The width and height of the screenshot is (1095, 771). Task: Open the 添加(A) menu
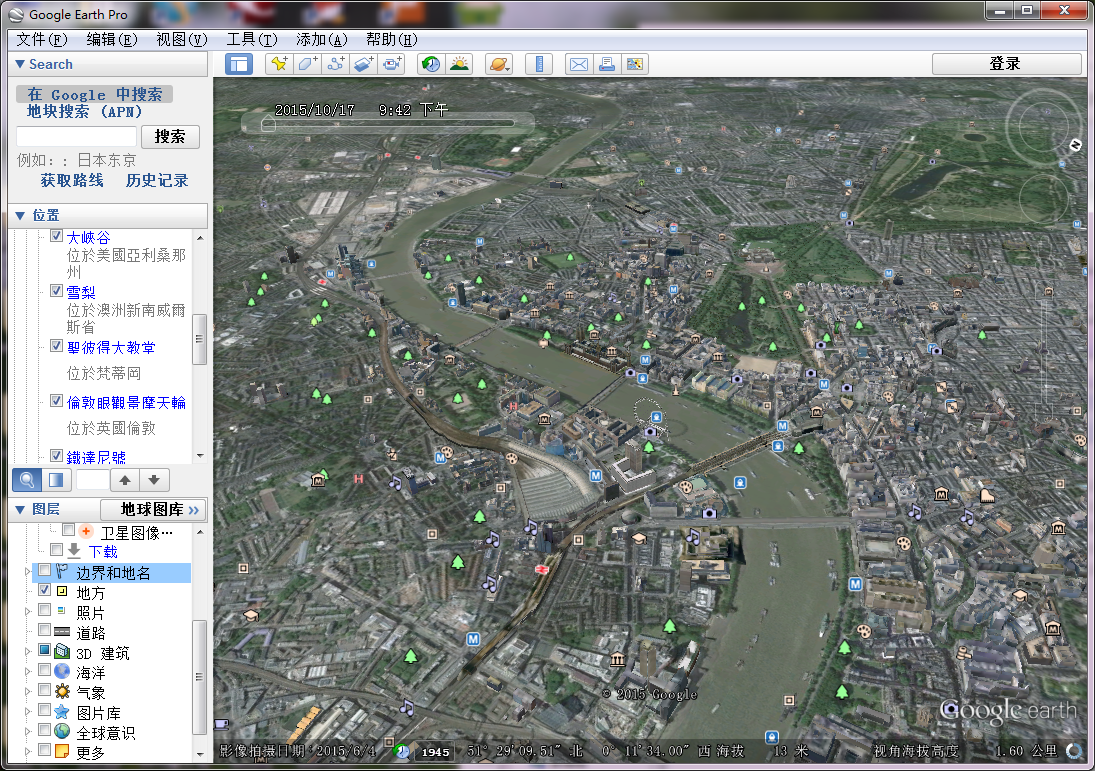(321, 40)
